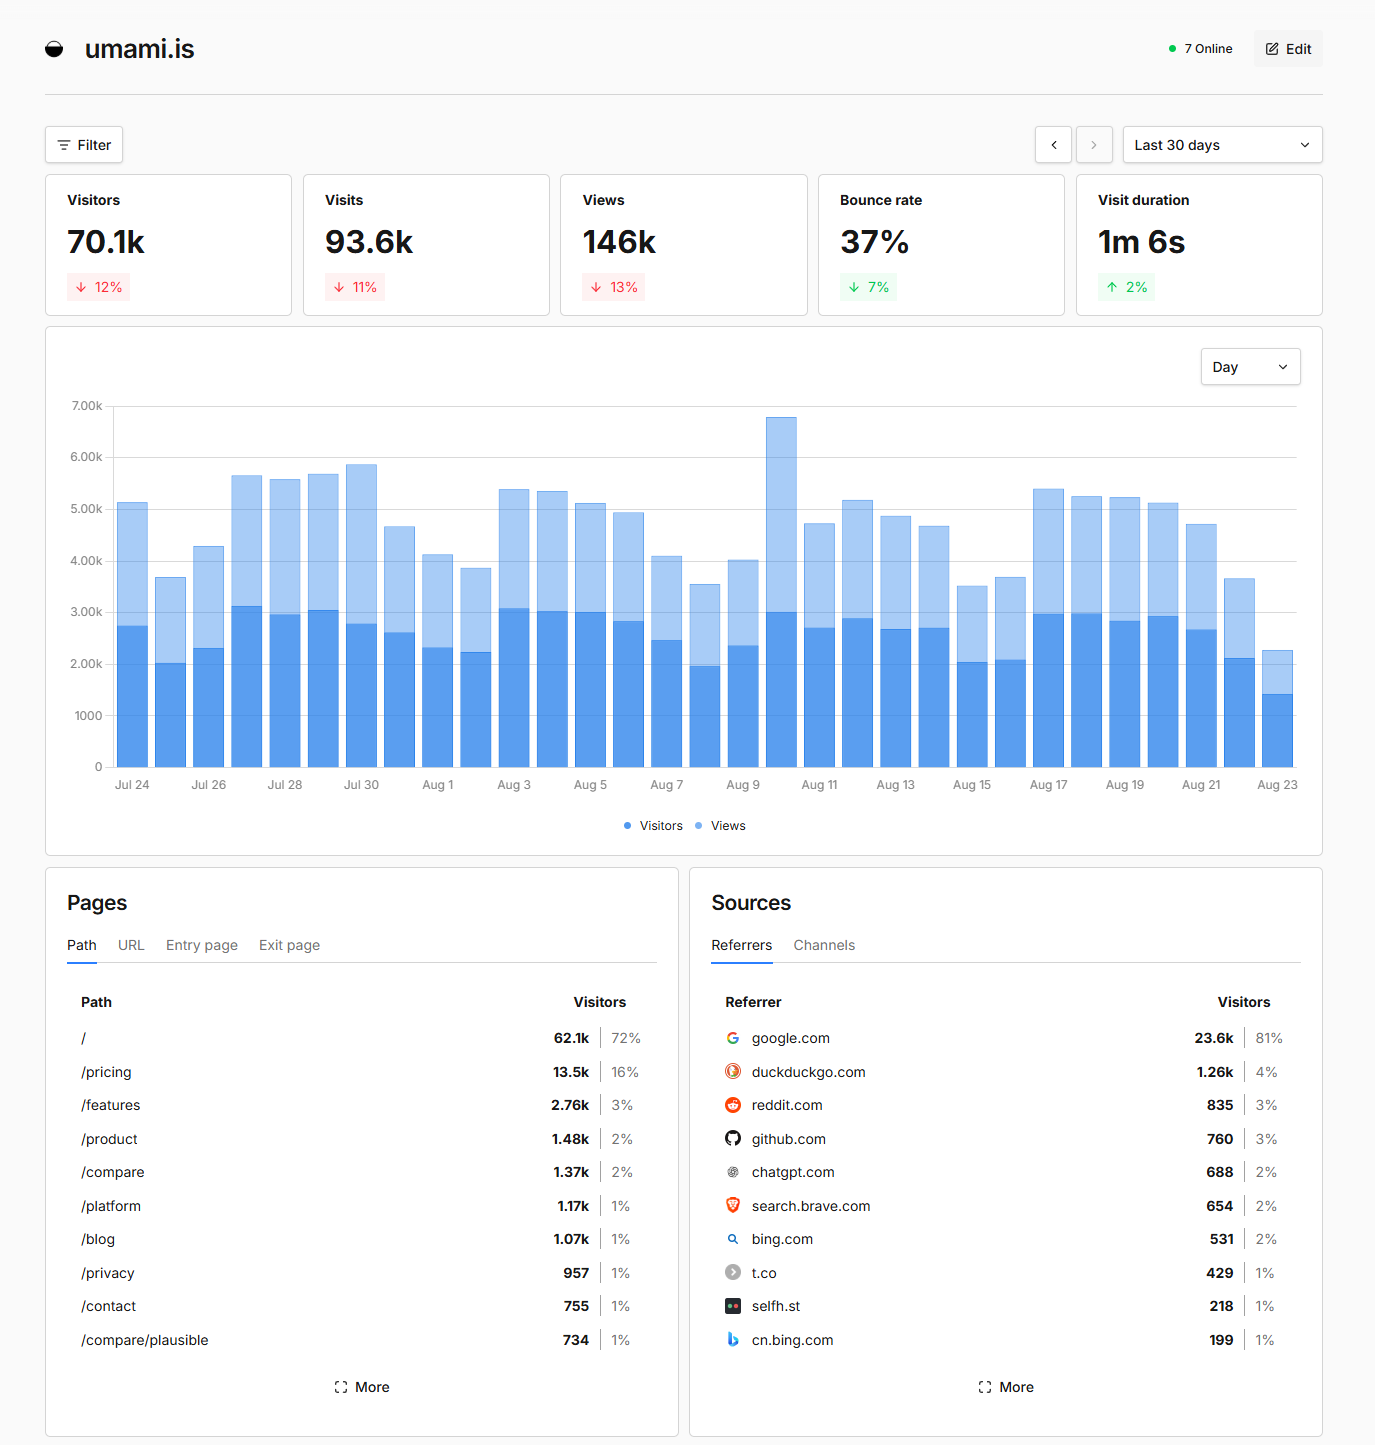Click the github.com favicon icon

click(x=733, y=1139)
